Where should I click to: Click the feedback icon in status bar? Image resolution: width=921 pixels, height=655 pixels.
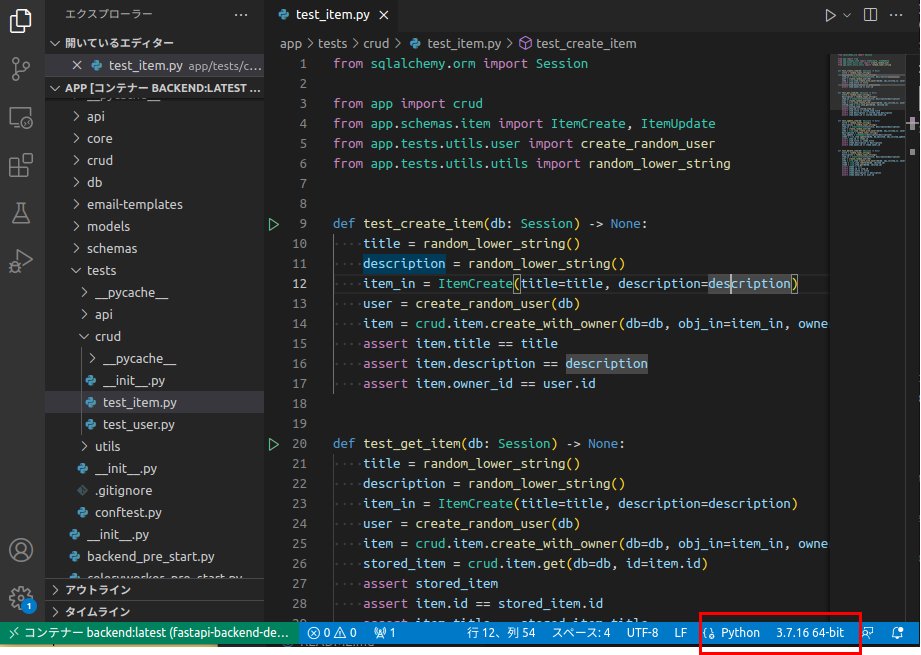point(868,633)
